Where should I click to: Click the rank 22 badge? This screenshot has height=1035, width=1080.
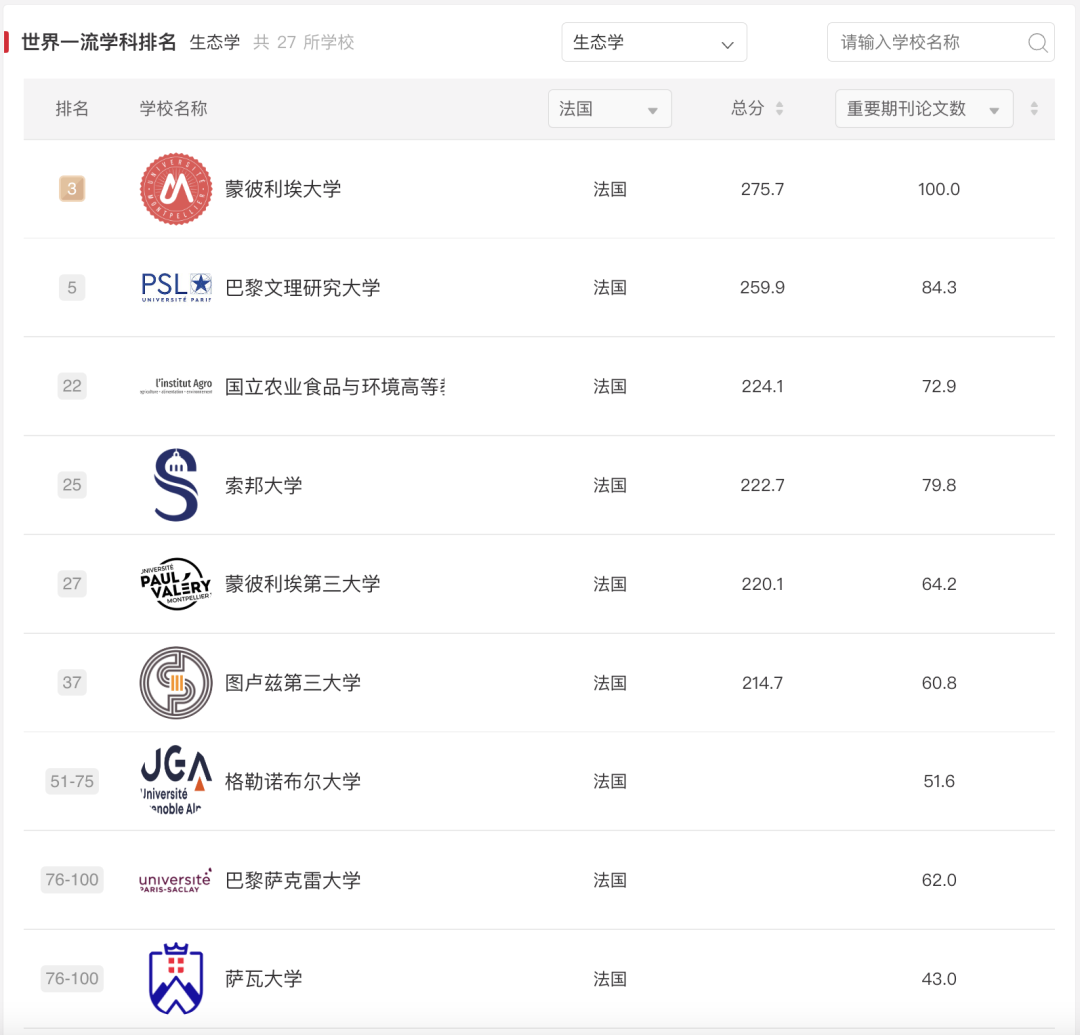72,386
